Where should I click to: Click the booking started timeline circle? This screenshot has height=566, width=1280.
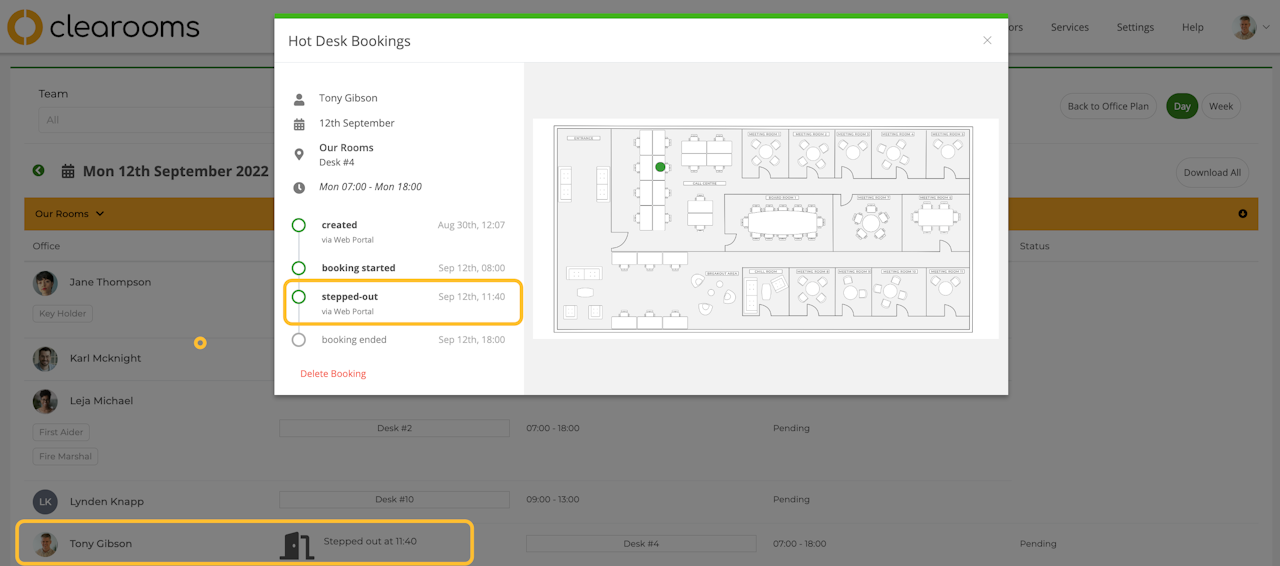coord(299,268)
